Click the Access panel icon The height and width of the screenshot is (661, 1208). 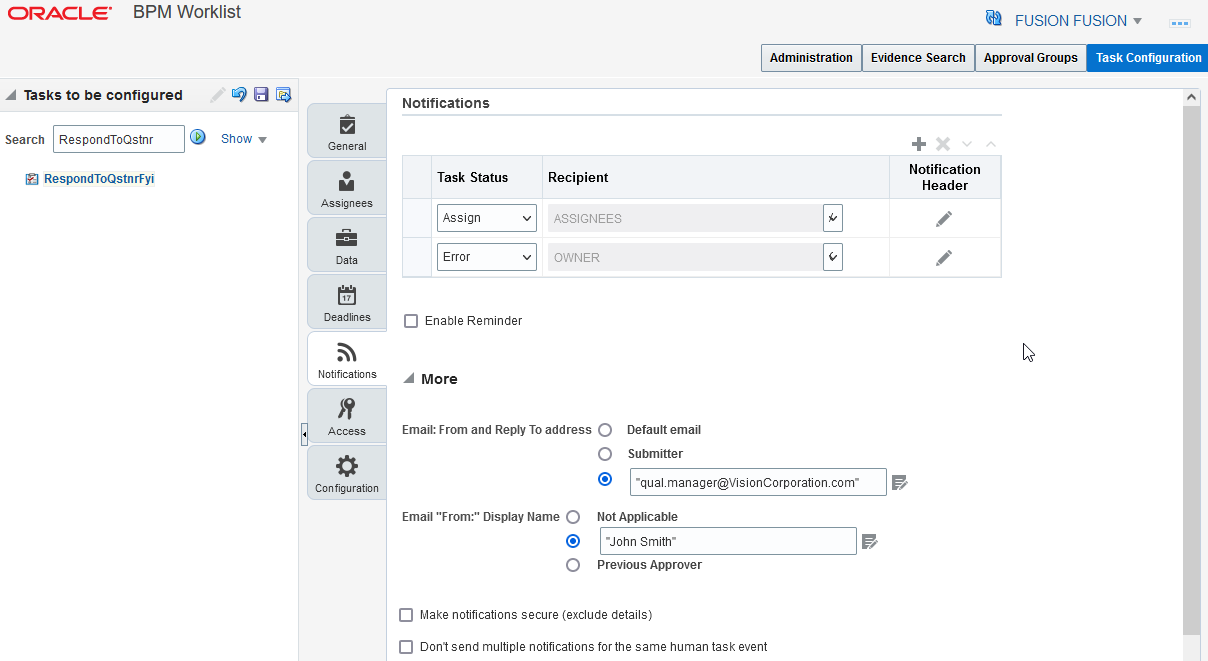click(346, 415)
